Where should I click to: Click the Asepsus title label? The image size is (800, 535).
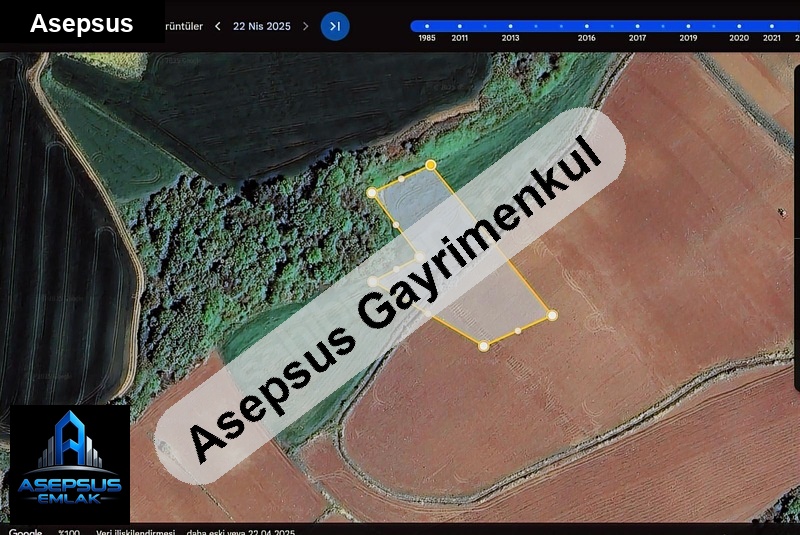click(81, 24)
